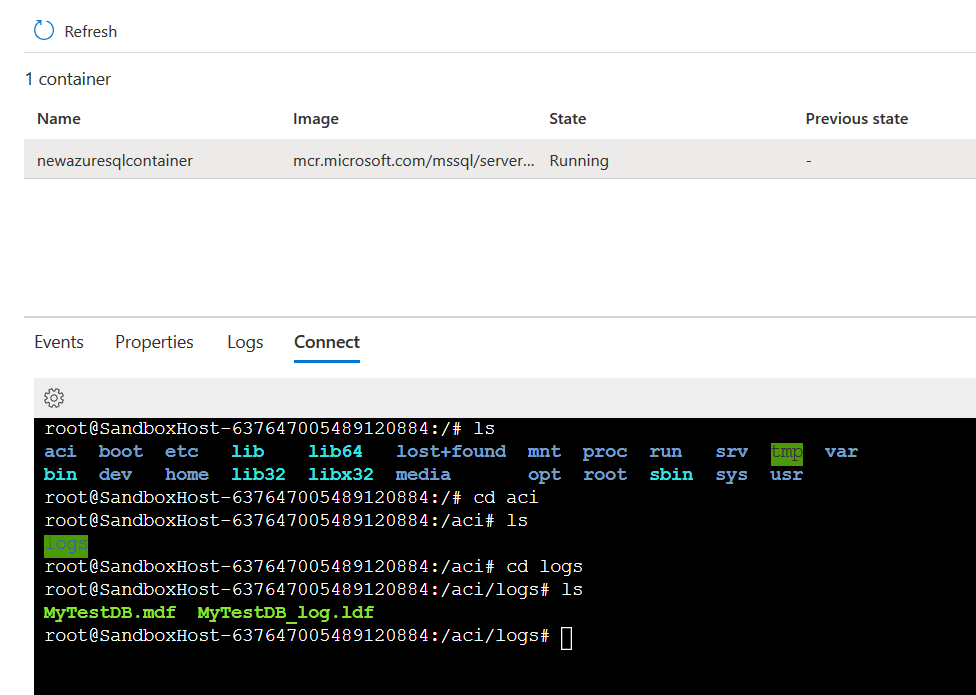976x695 pixels.
Task: Click the terminal cursor at the prompt
Action: tap(566, 636)
